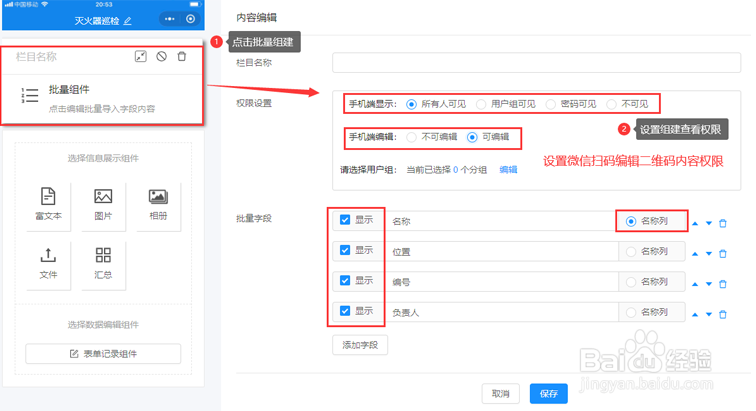
Task: Select 可编辑 for mobile editing
Action: 472,137
